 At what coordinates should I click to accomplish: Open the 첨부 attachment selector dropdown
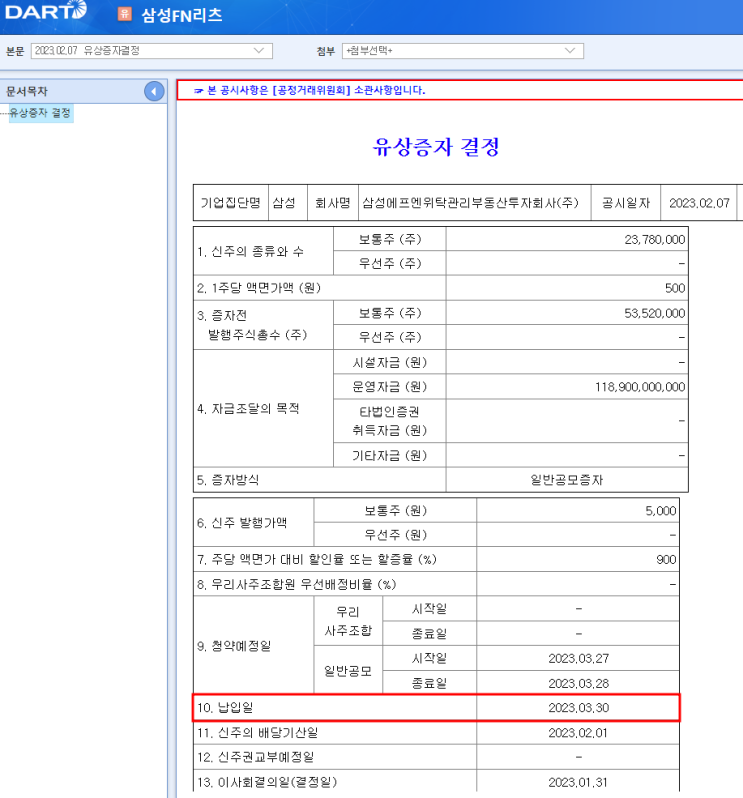tap(463, 51)
